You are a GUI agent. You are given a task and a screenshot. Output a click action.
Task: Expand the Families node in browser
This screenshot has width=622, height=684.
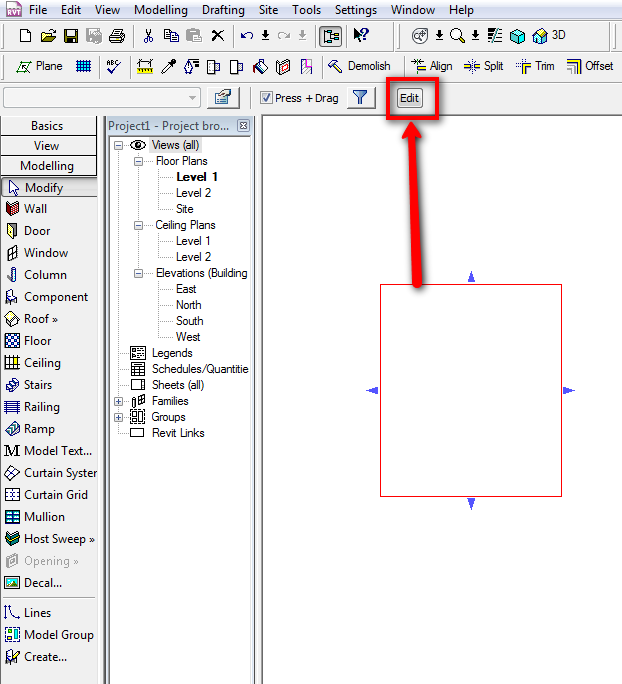[x=120, y=401]
